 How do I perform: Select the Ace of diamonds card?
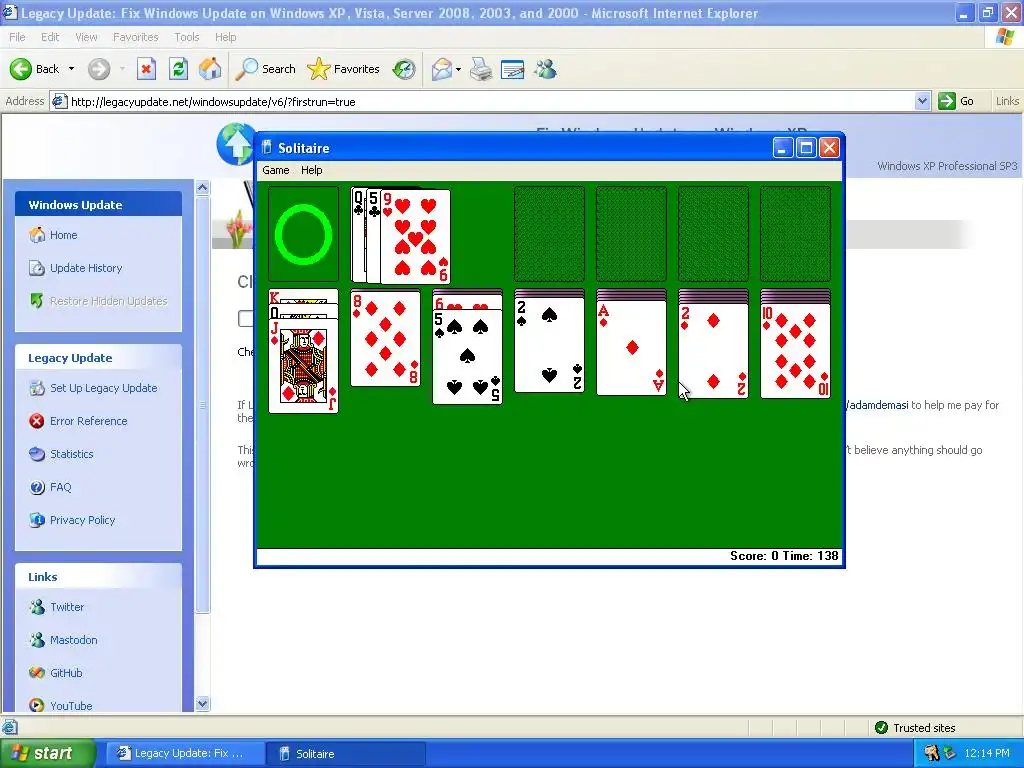pyautogui.click(x=632, y=347)
